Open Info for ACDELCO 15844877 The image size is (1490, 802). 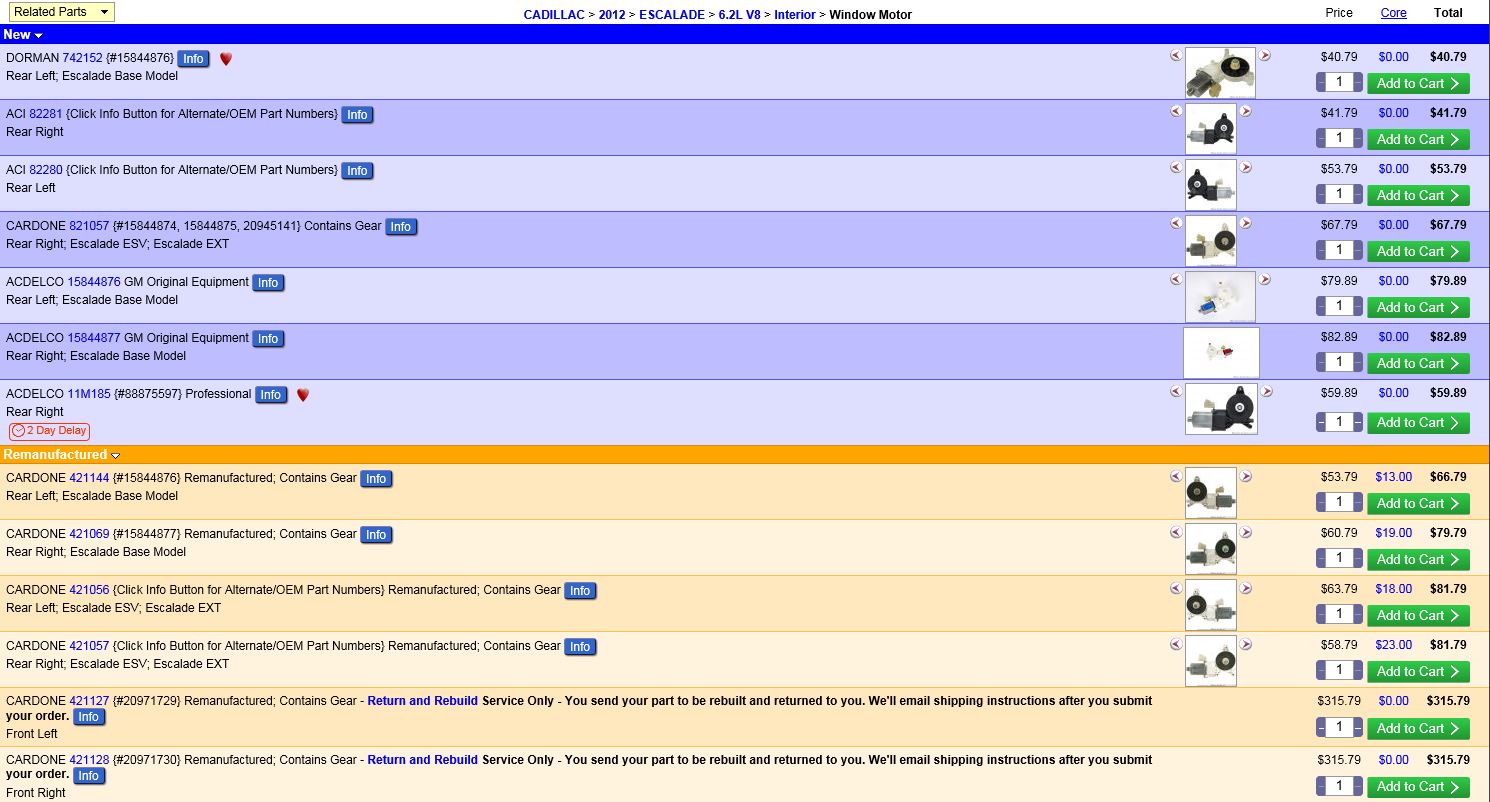pos(267,339)
